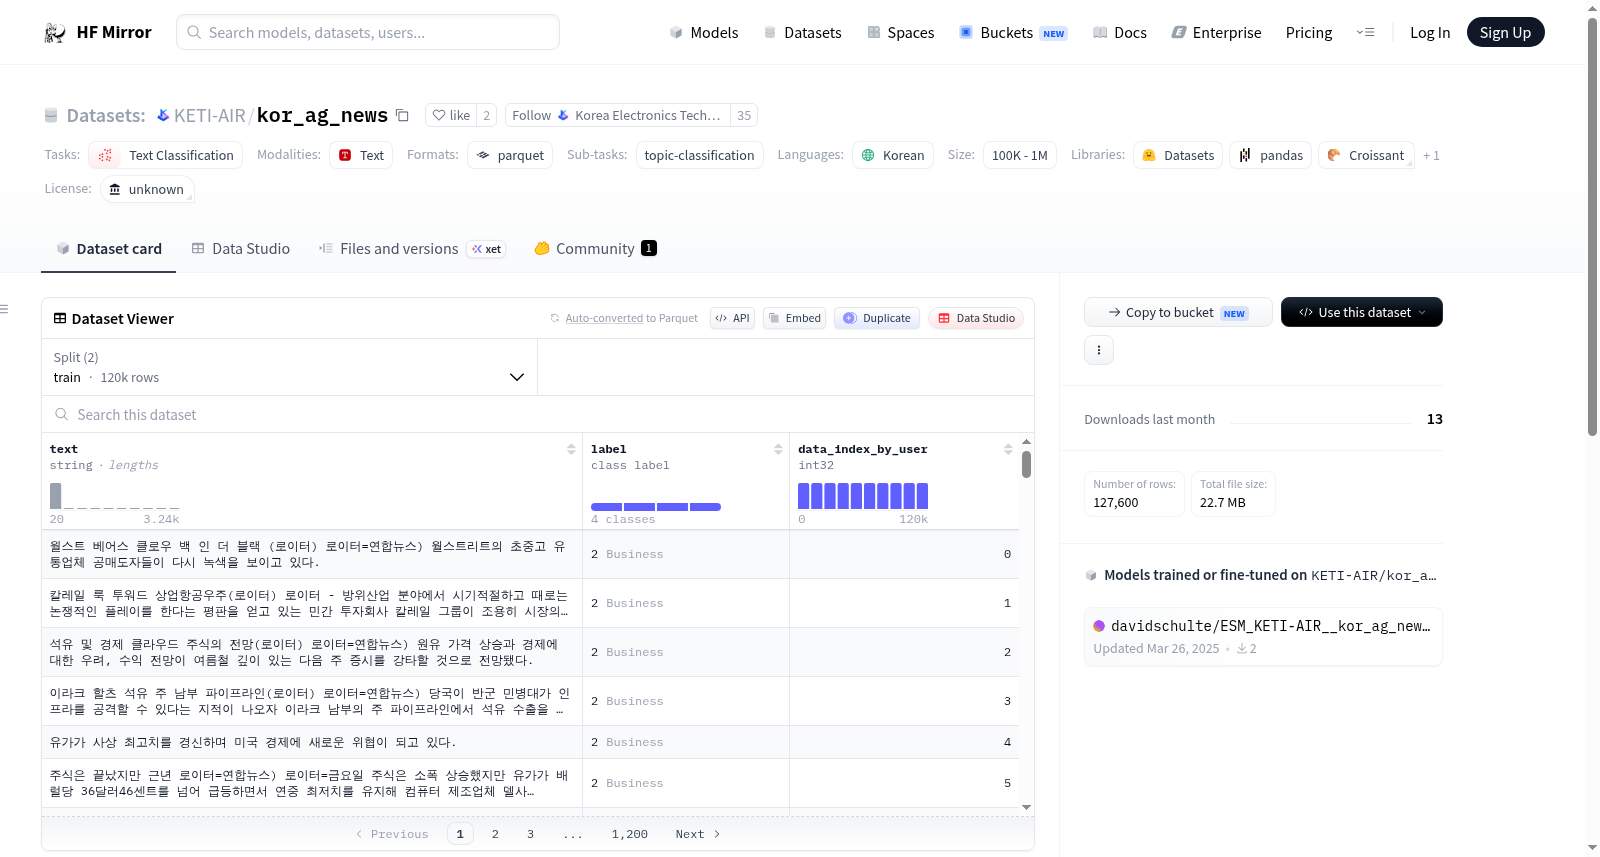Open the three-dot more options menu
This screenshot has height=857, width=1600.
[x=1099, y=350]
